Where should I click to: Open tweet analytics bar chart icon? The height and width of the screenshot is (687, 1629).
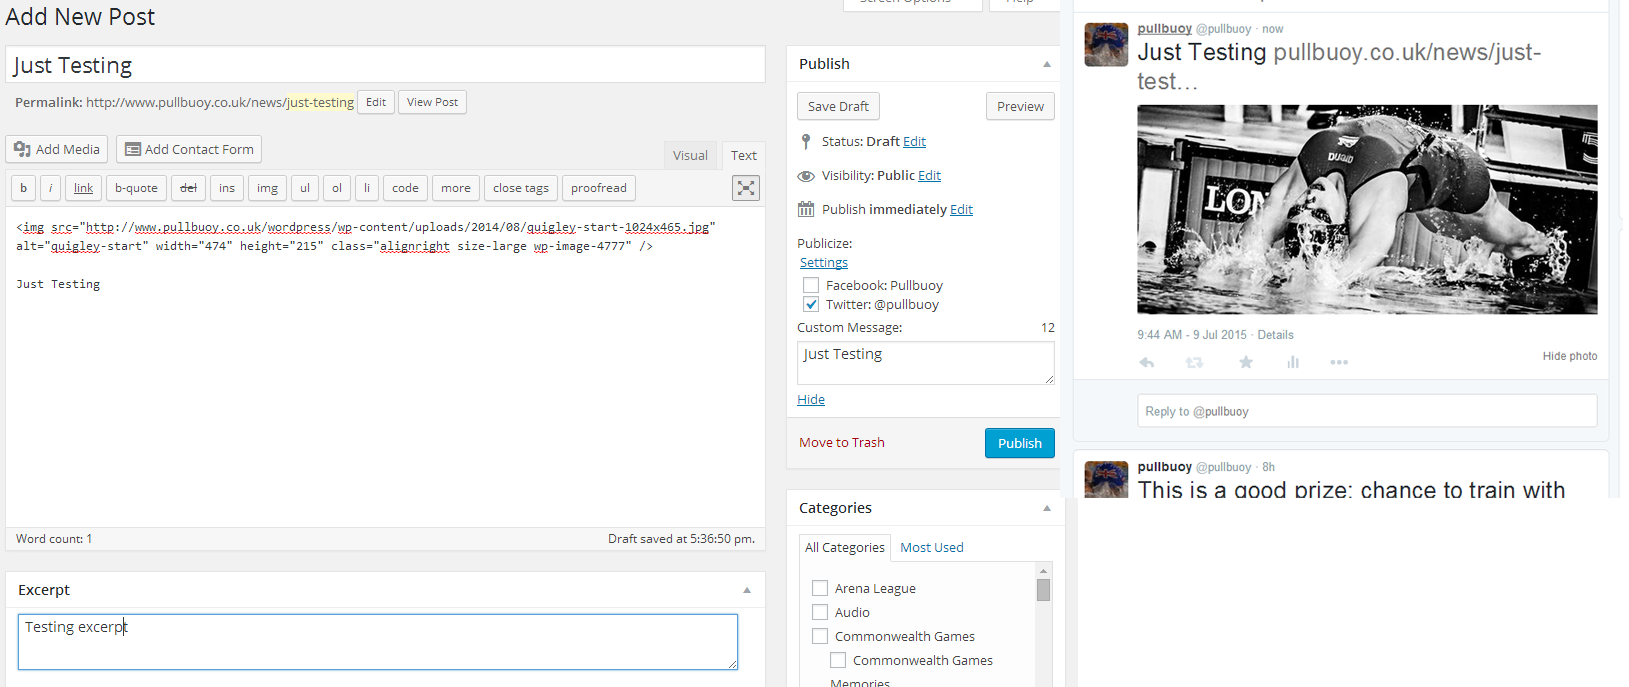tap(1293, 363)
